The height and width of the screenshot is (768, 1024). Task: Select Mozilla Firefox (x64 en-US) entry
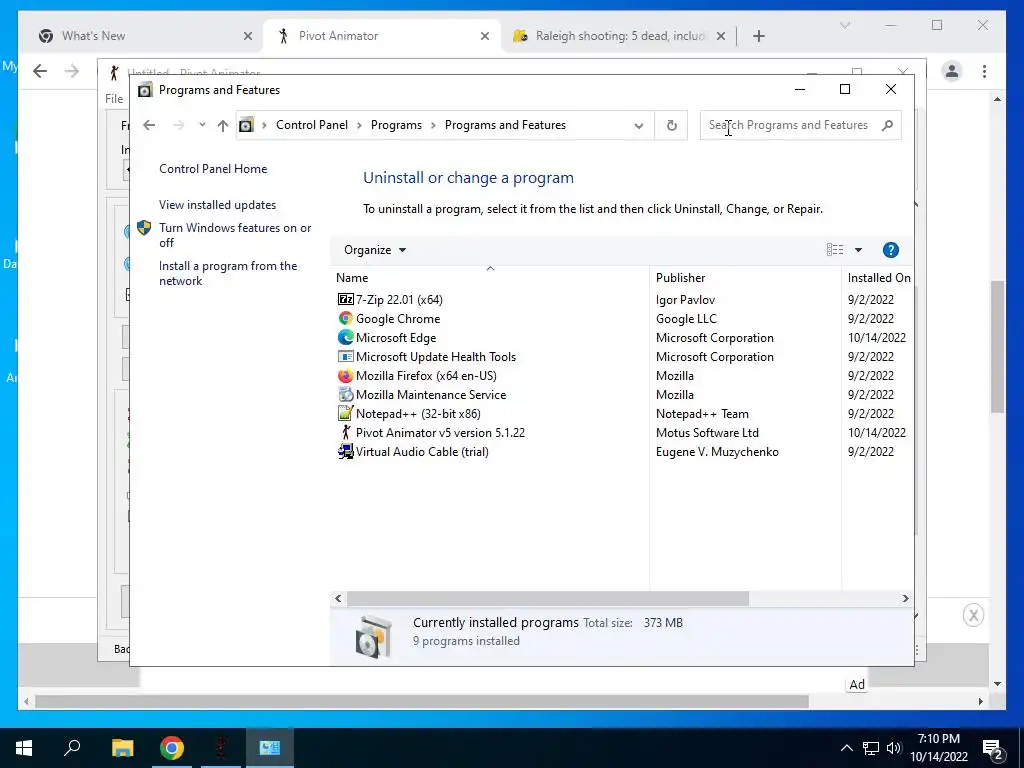(426, 376)
